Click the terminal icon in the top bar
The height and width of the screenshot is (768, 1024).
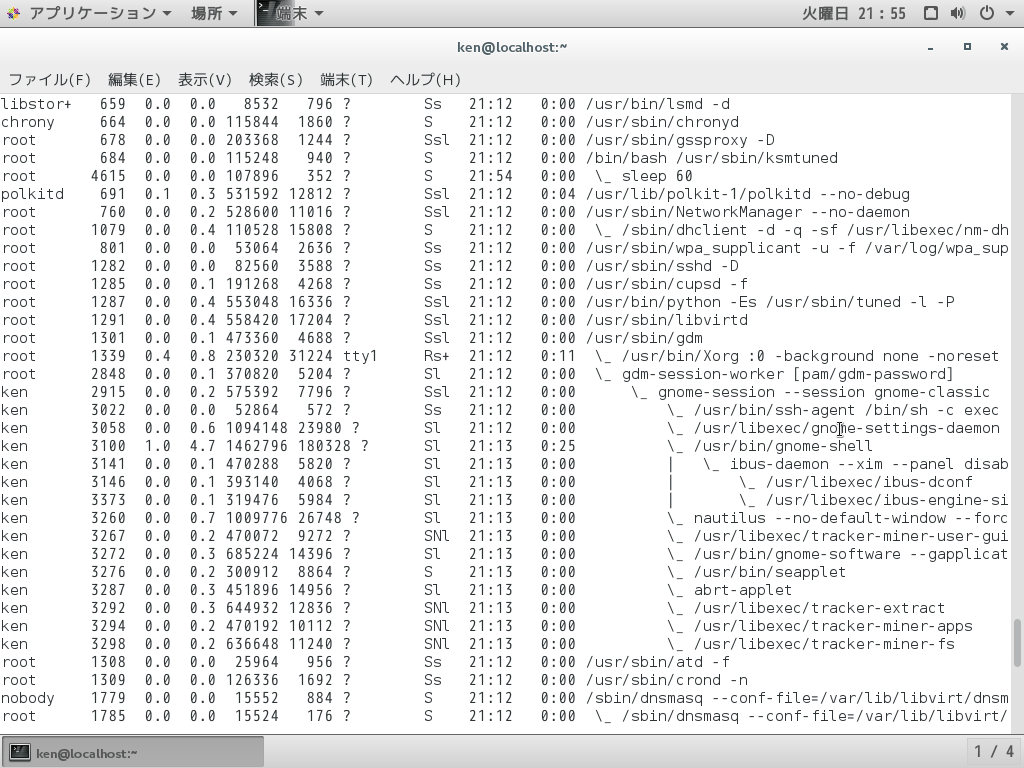point(265,12)
